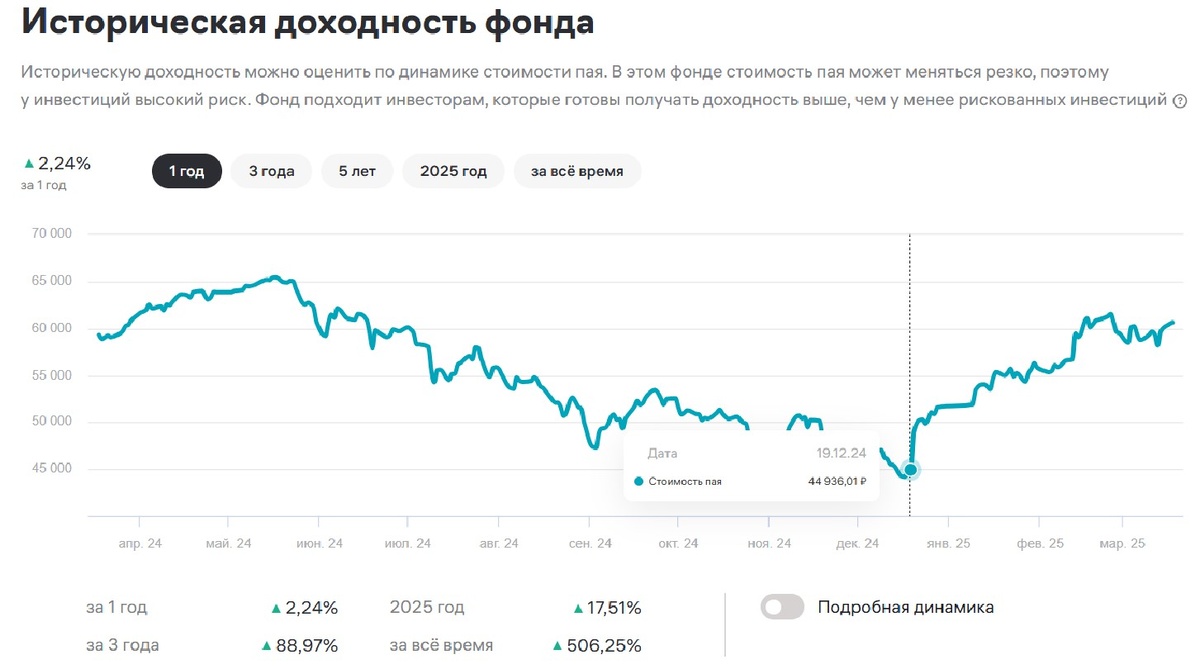Click the teal bullet beside "Стоимость пая"
This screenshot has height=669, width=1200.
(x=637, y=481)
